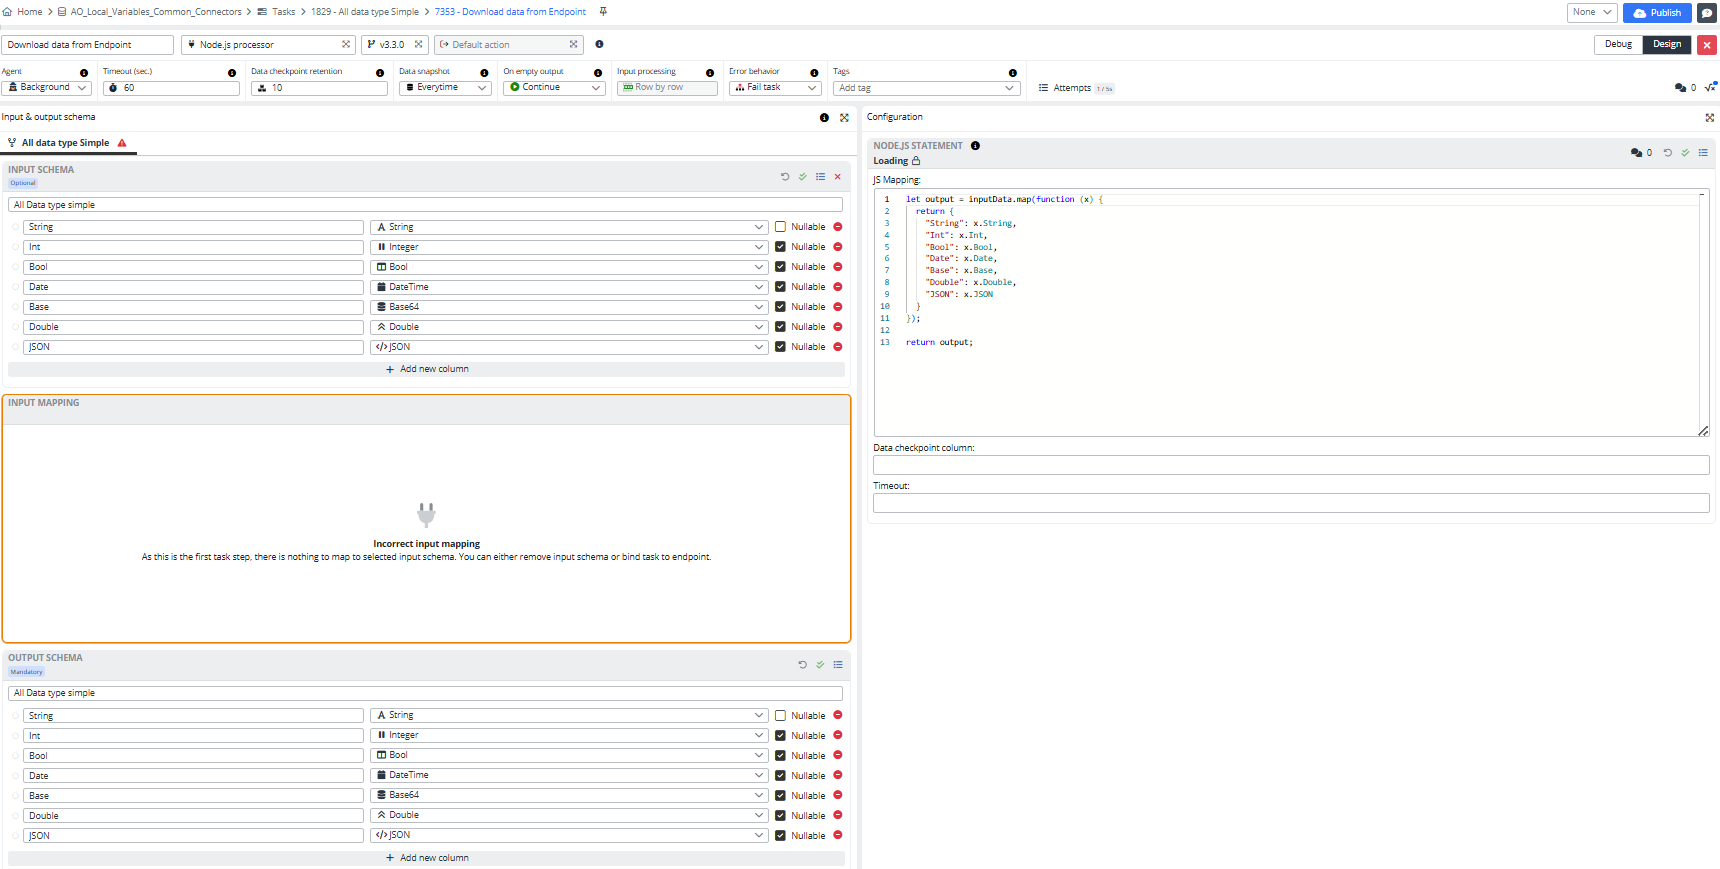The image size is (1720, 869).
Task: Open the Data snapshot Everytime dropdown
Action: point(445,88)
